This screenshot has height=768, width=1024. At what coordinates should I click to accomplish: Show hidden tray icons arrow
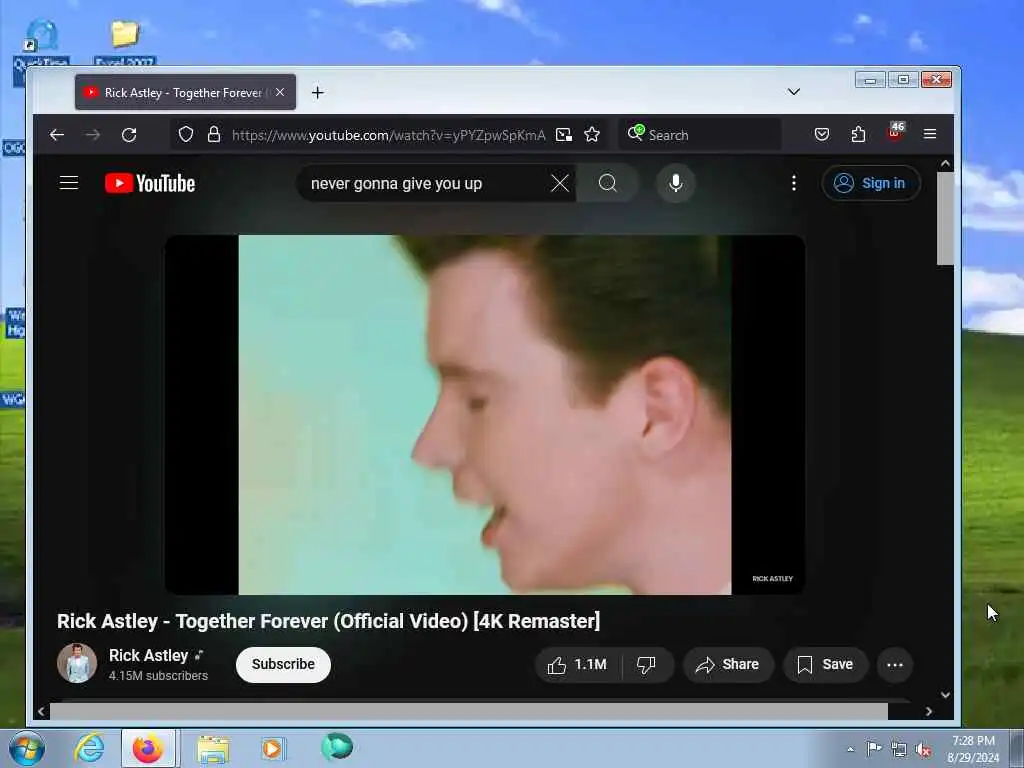pyautogui.click(x=850, y=750)
